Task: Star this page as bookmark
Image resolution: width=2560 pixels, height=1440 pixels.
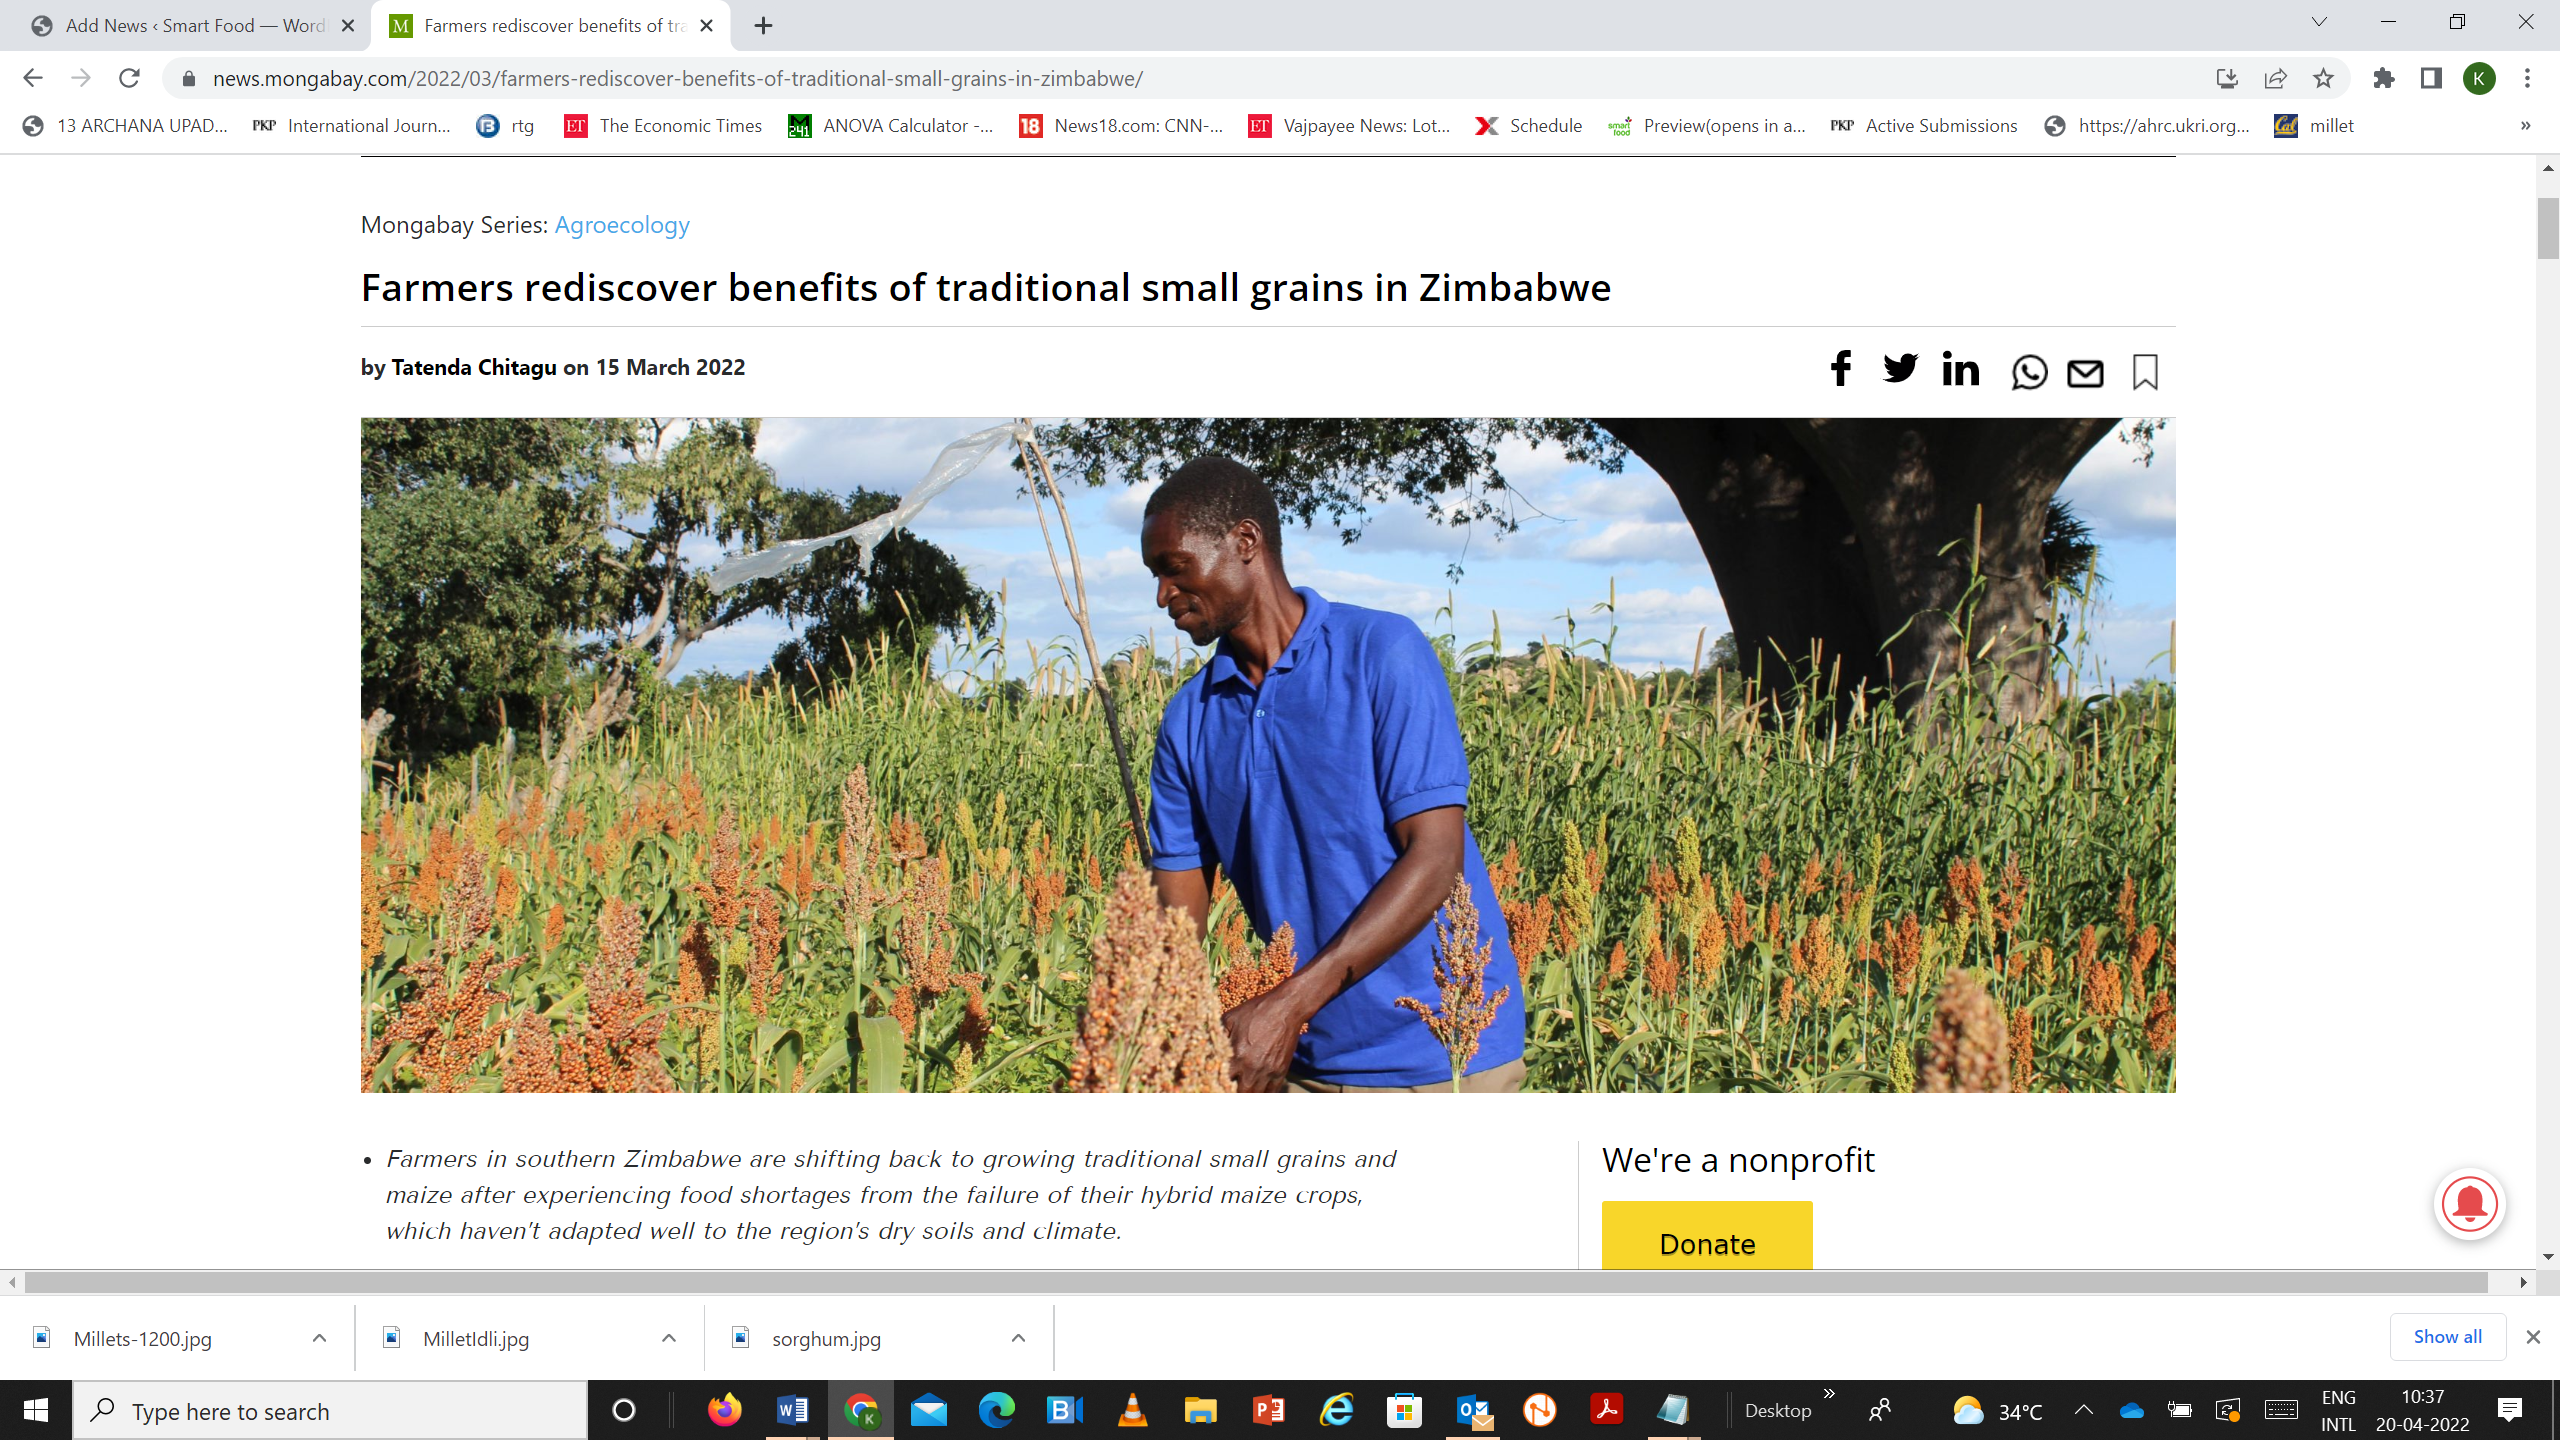Action: 2323,78
